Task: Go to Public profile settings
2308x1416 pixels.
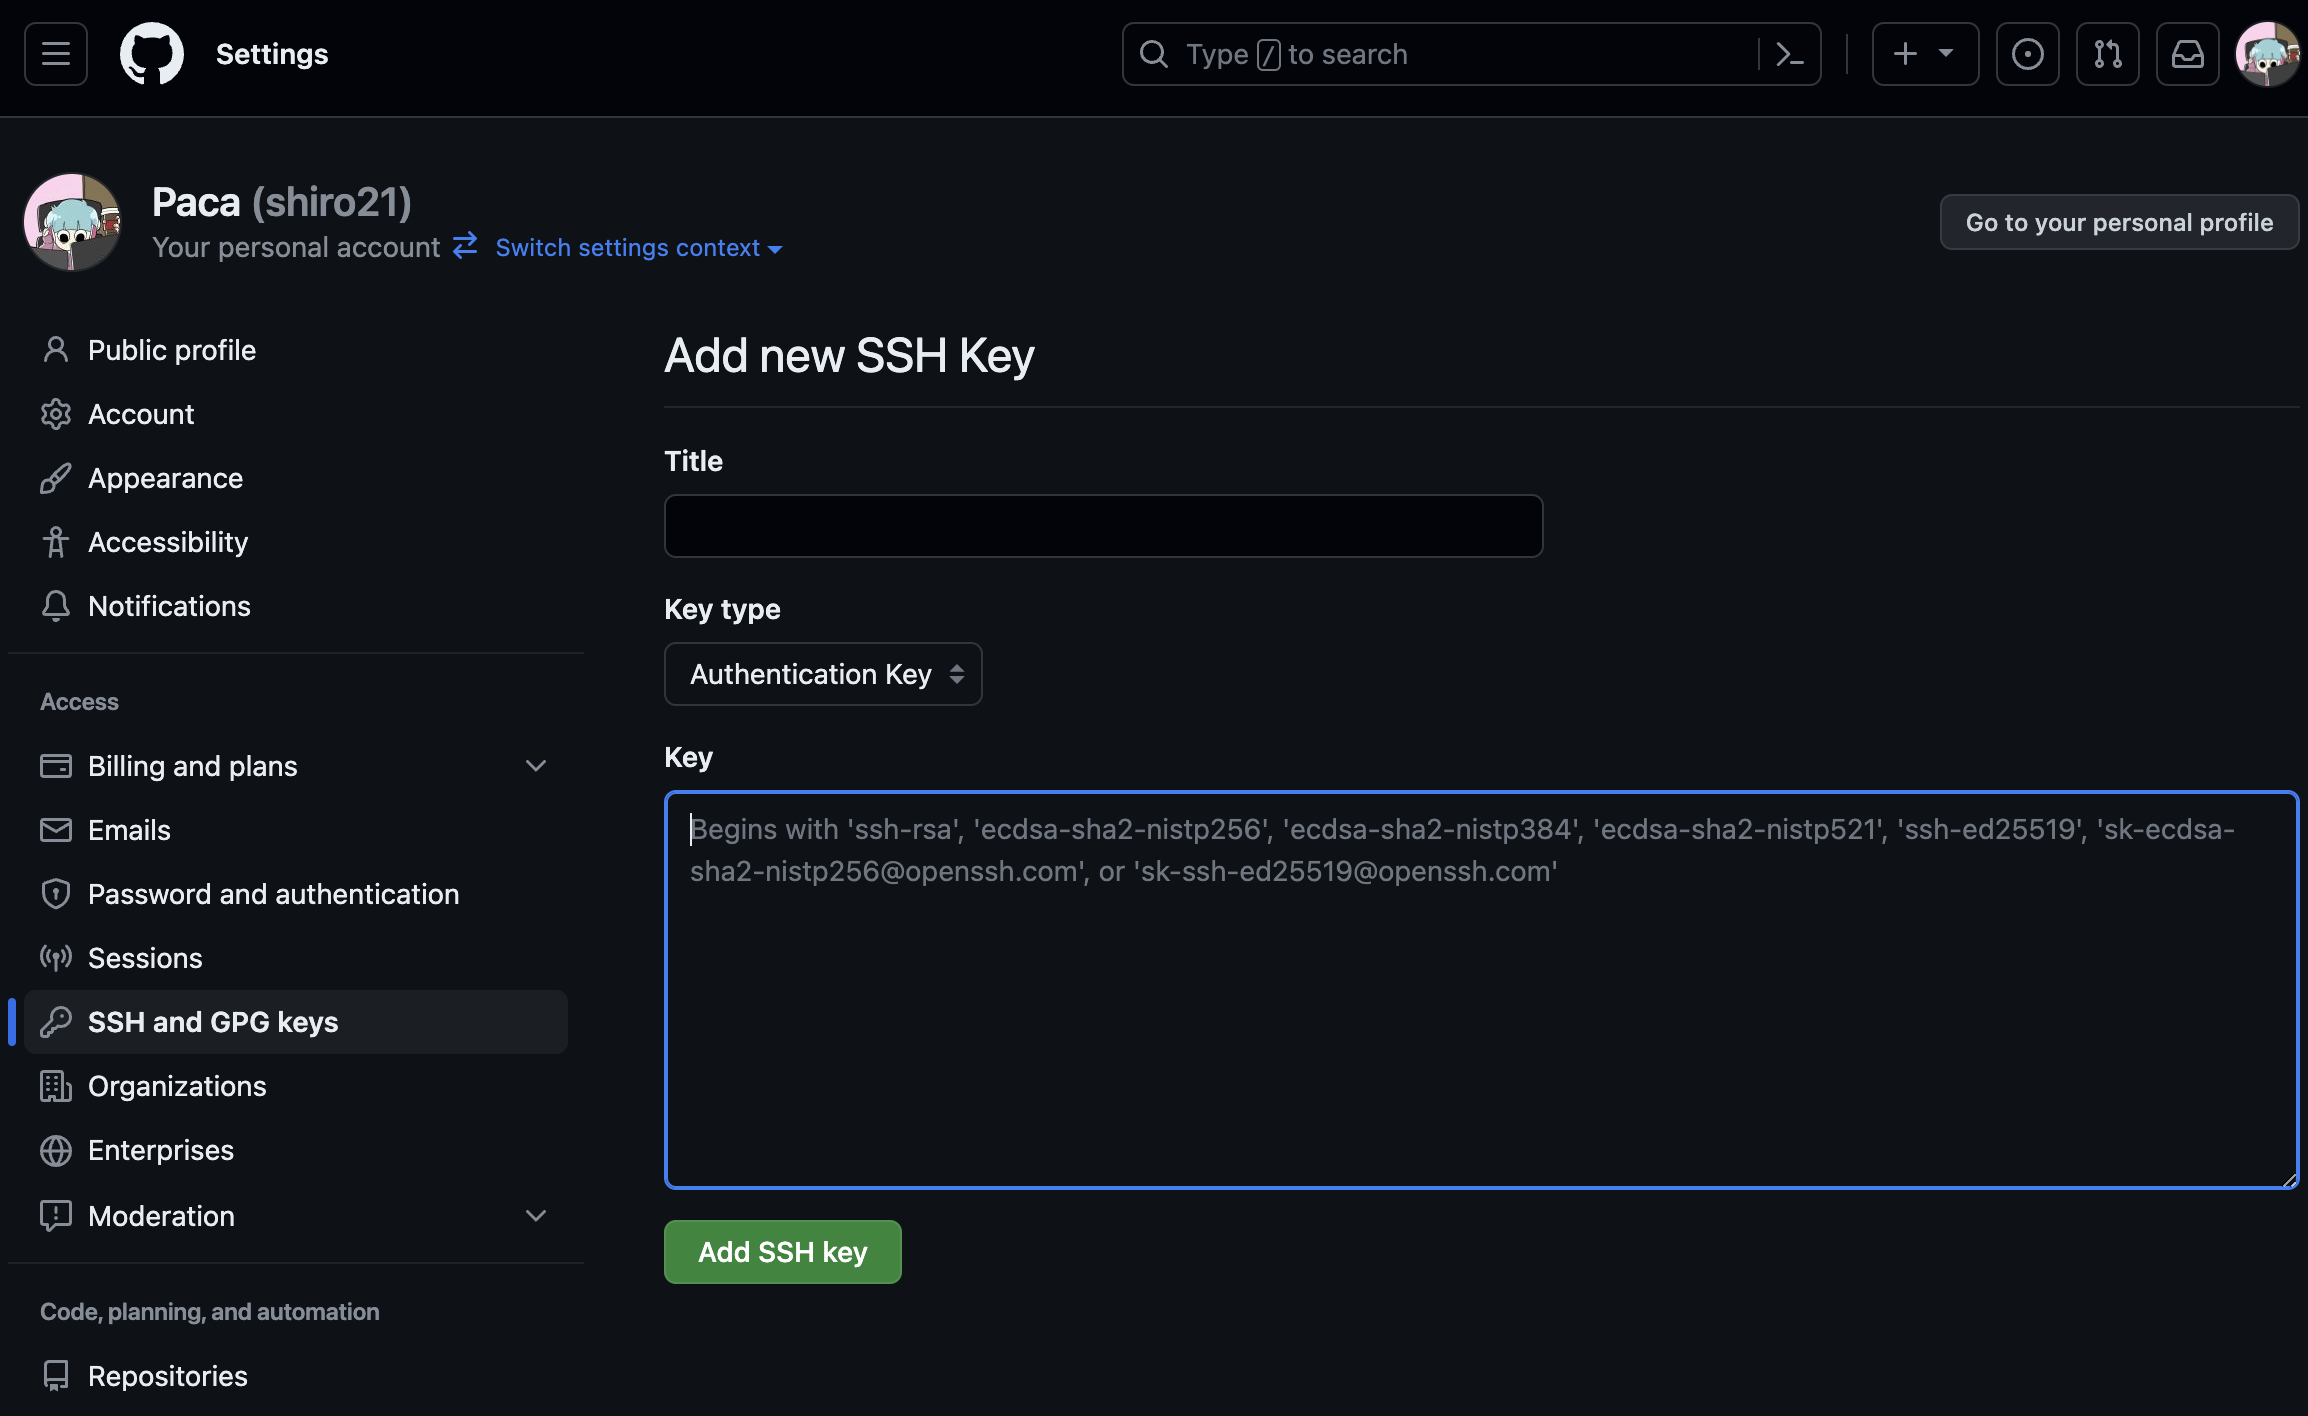Action: (x=172, y=350)
